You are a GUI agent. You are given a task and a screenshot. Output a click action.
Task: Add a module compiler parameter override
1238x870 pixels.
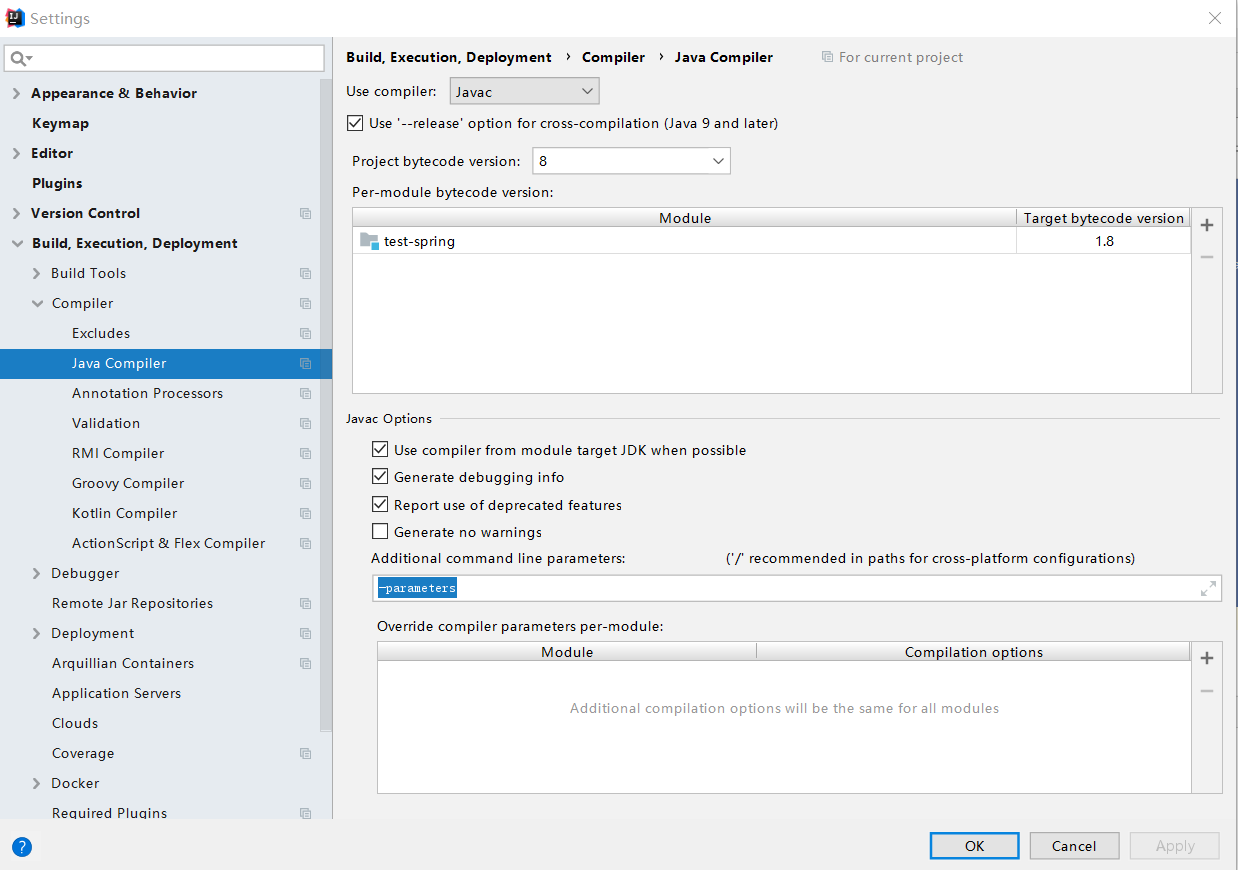coord(1207,658)
